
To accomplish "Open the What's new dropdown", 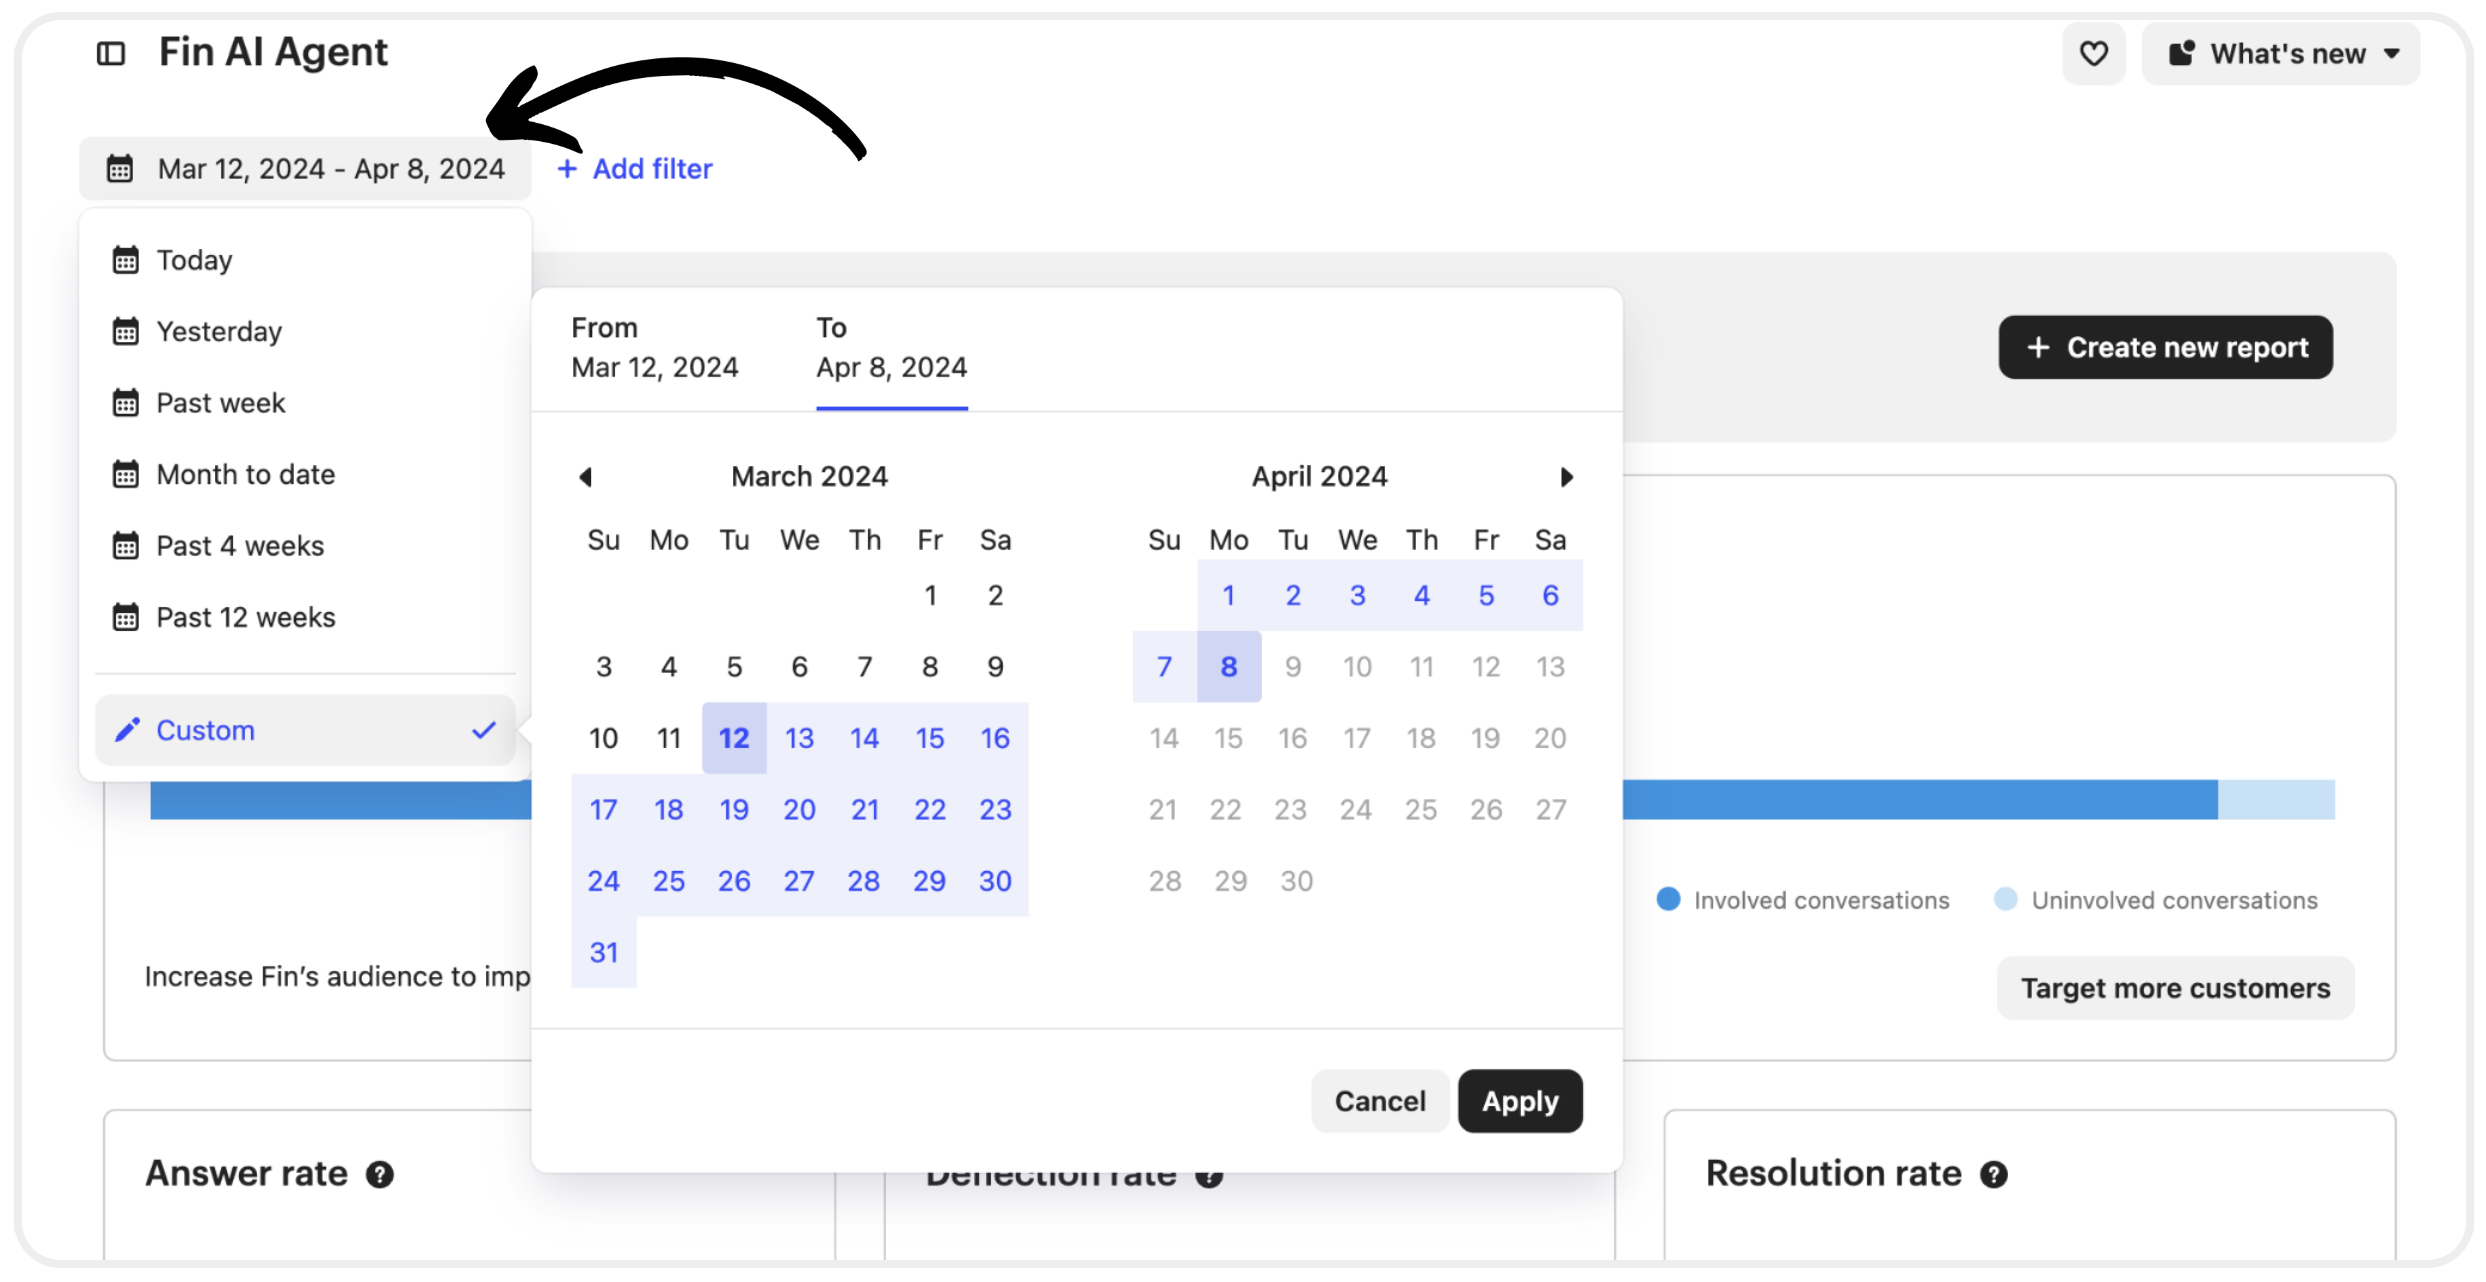I will (2280, 53).
